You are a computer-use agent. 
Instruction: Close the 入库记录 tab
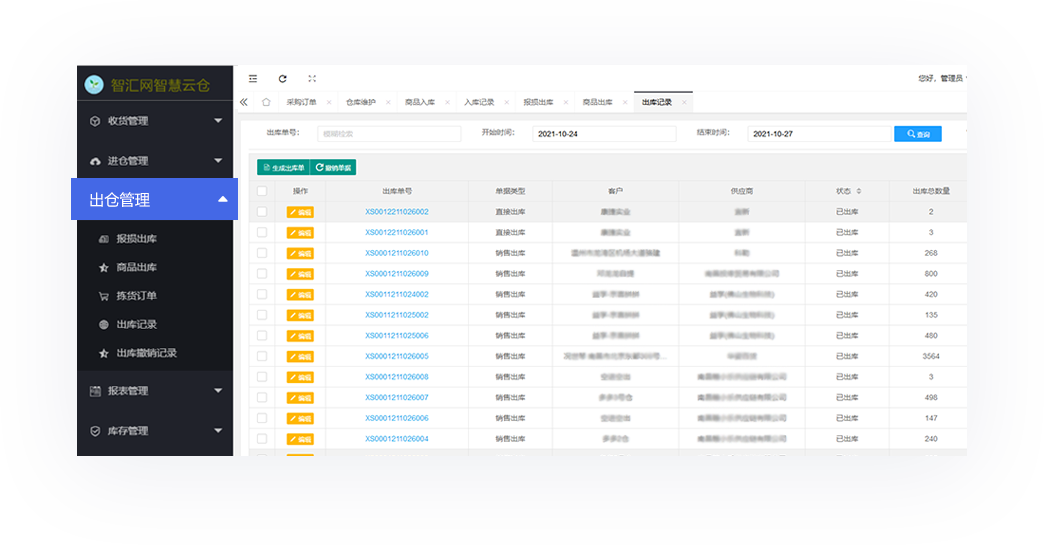507,102
